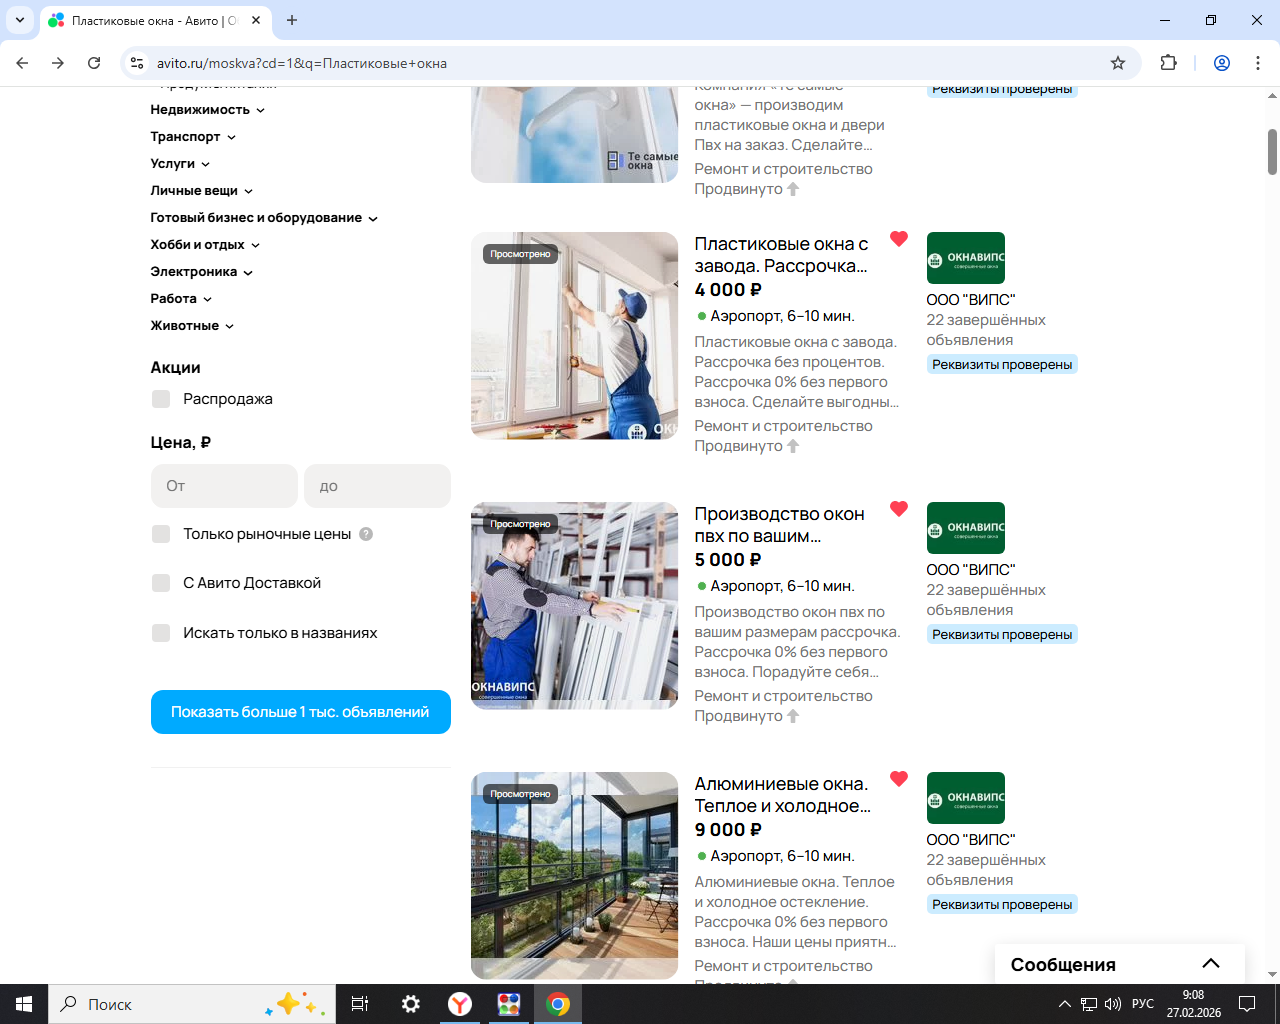Open the Chrome profile menu

click(x=1222, y=63)
